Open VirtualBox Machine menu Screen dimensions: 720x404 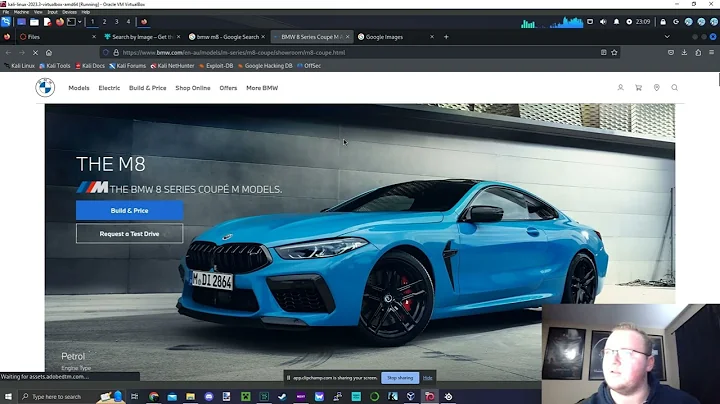click(x=21, y=12)
